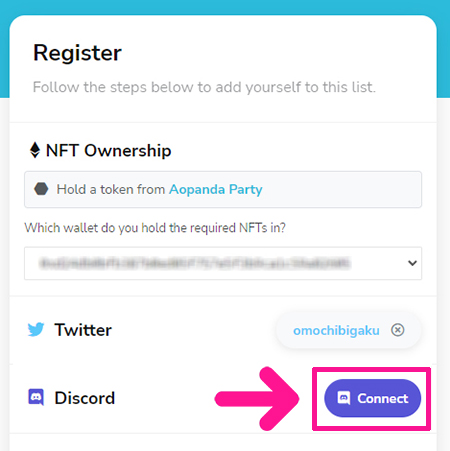Connect your Discord account

pyautogui.click(x=372, y=398)
